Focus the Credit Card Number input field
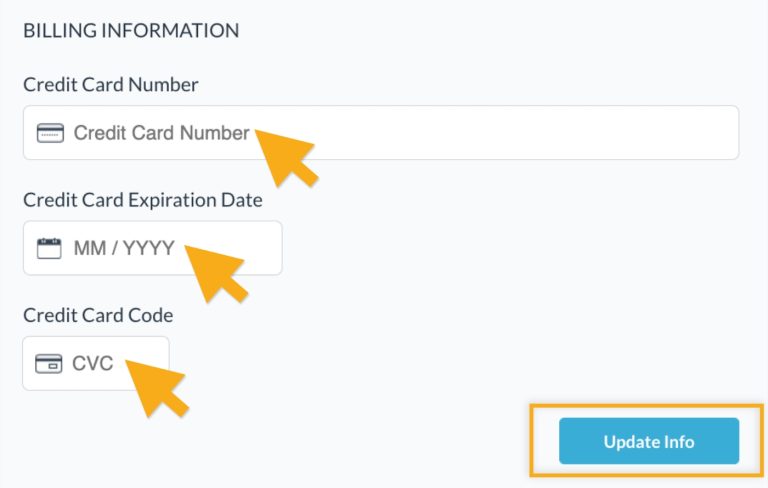Image resolution: width=768 pixels, height=488 pixels. point(450,133)
